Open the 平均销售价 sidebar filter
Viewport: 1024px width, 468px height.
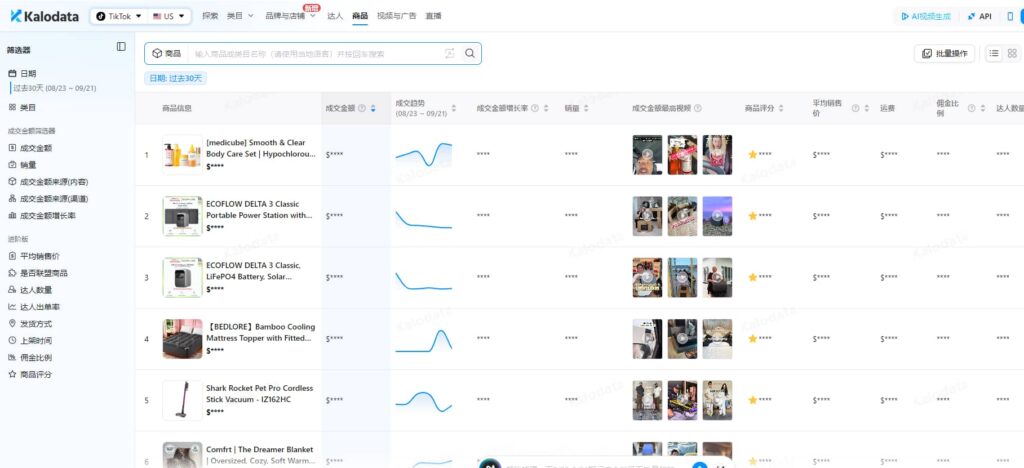[x=34, y=256]
